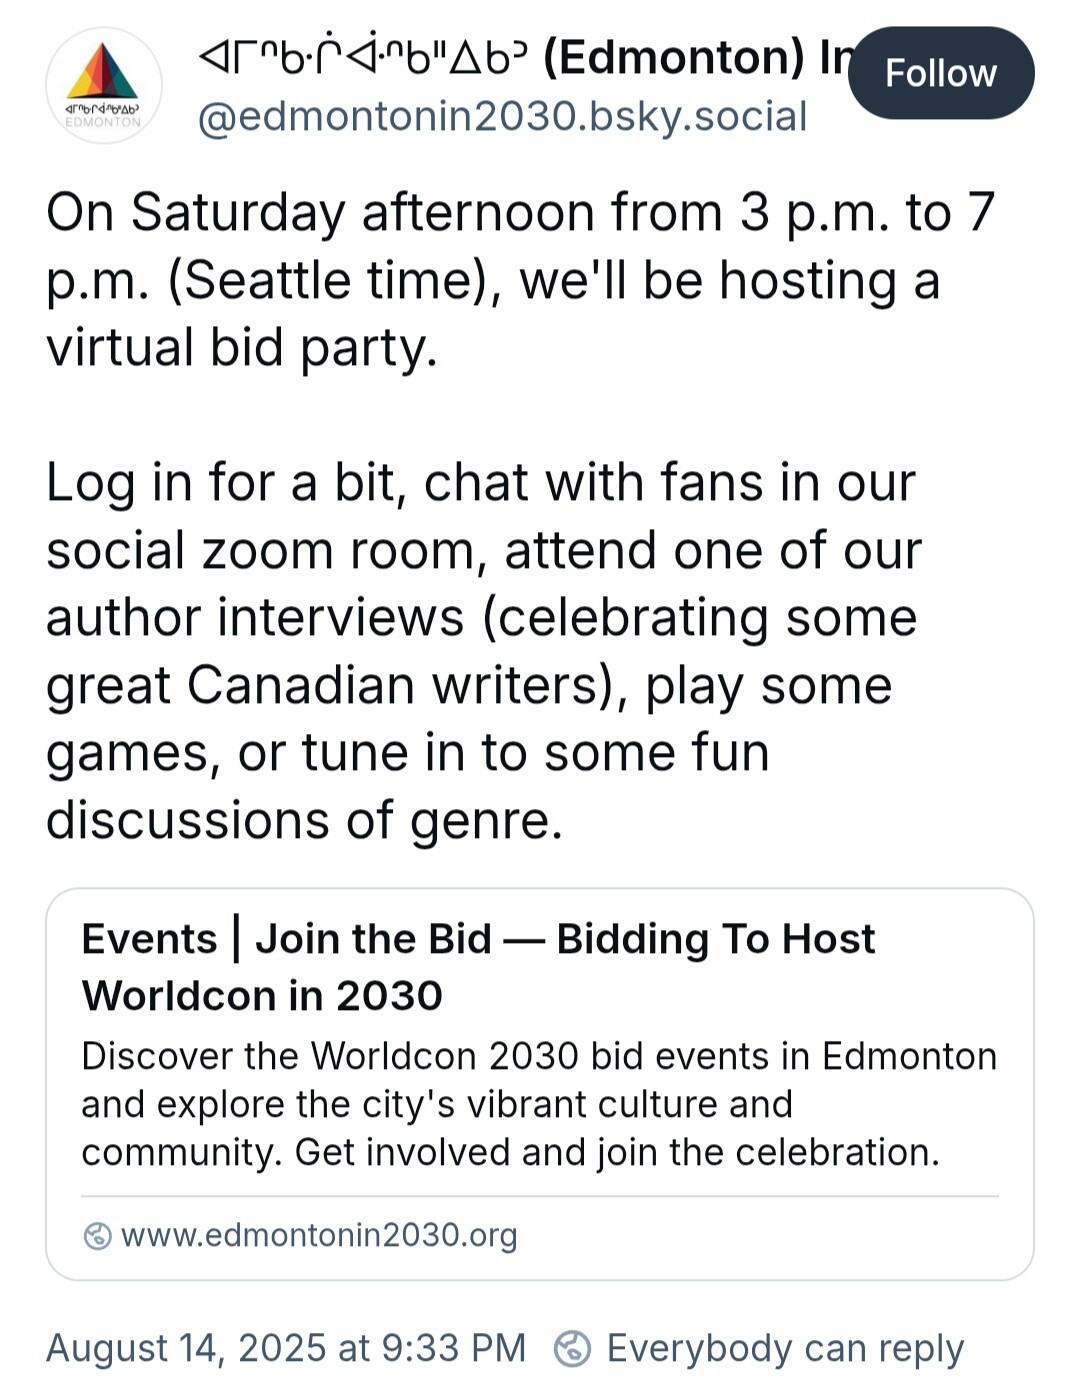
Task: Open the August 14, 2025 at 9:33 PM timestamp
Action: [x=286, y=1348]
